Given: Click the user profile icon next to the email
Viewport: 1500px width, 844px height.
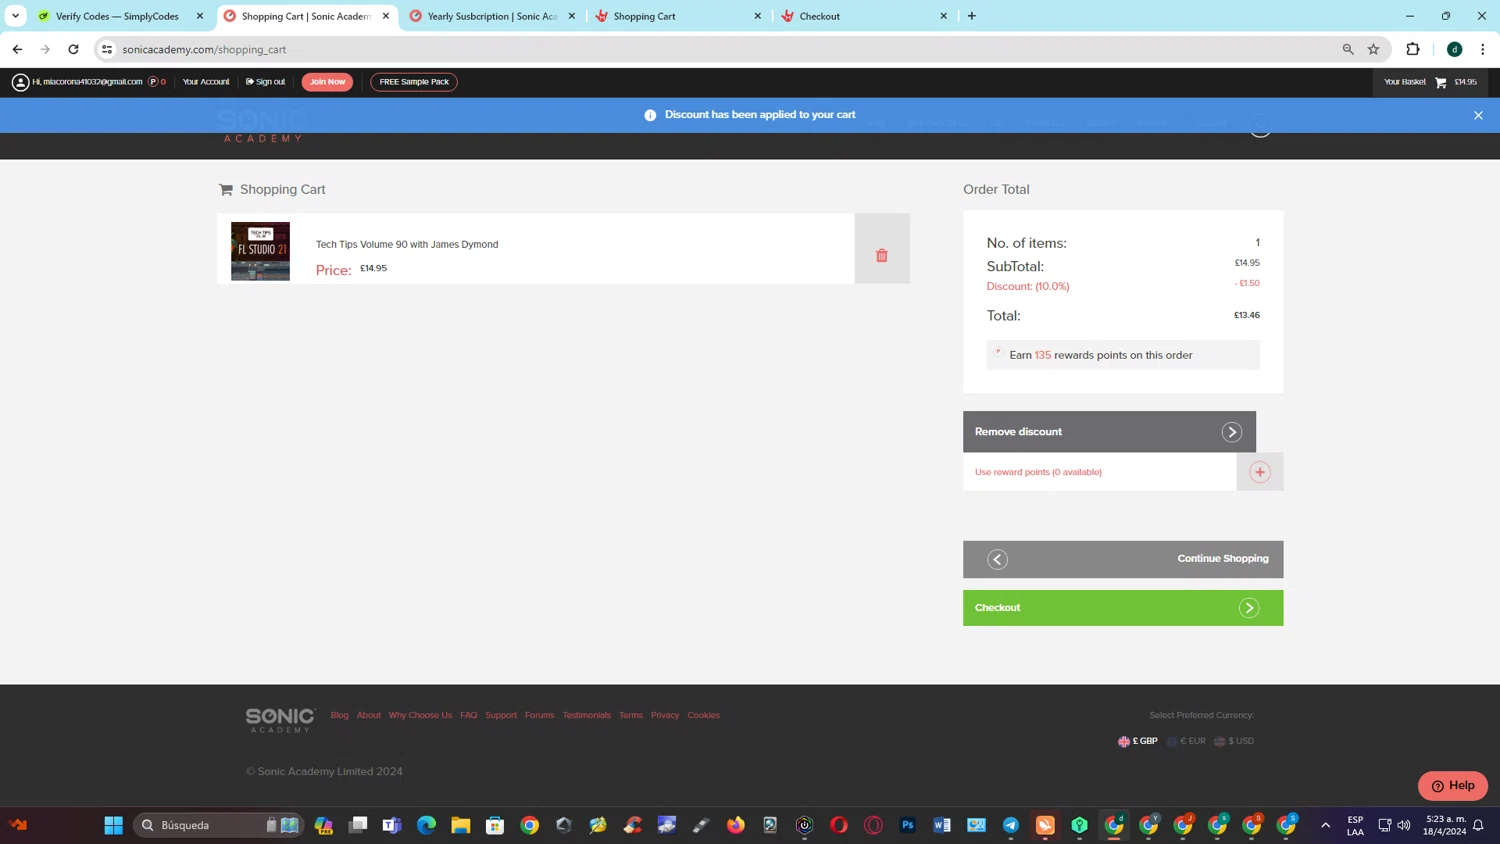Looking at the screenshot, I should click(x=20, y=82).
